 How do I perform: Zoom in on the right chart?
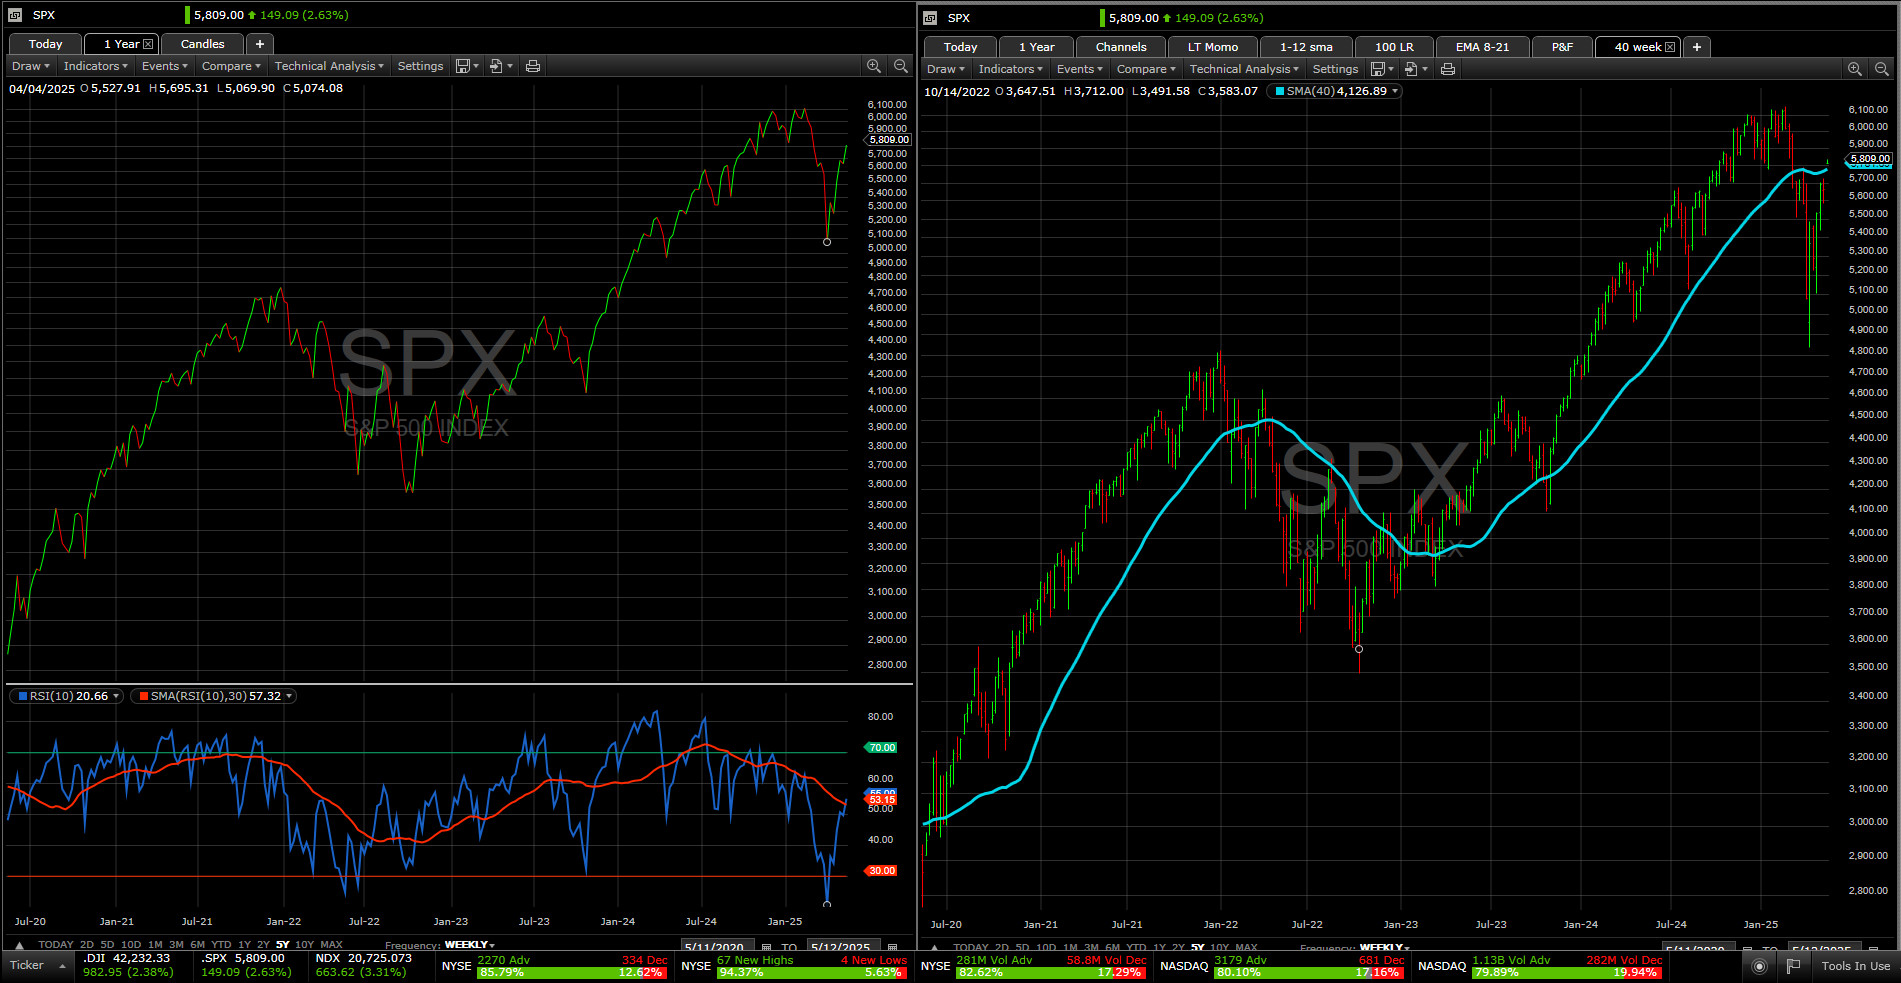pos(1855,69)
